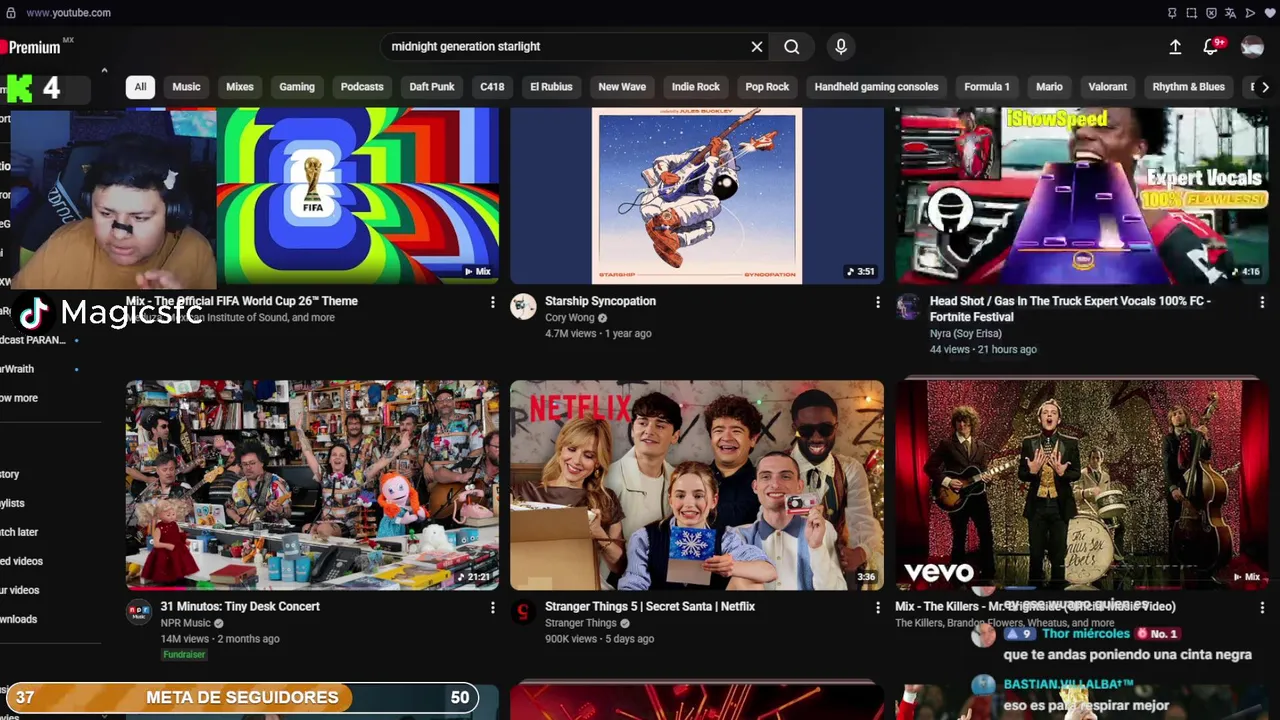Click the Fundraiser badge
This screenshot has height=720, width=1280.
click(184, 655)
